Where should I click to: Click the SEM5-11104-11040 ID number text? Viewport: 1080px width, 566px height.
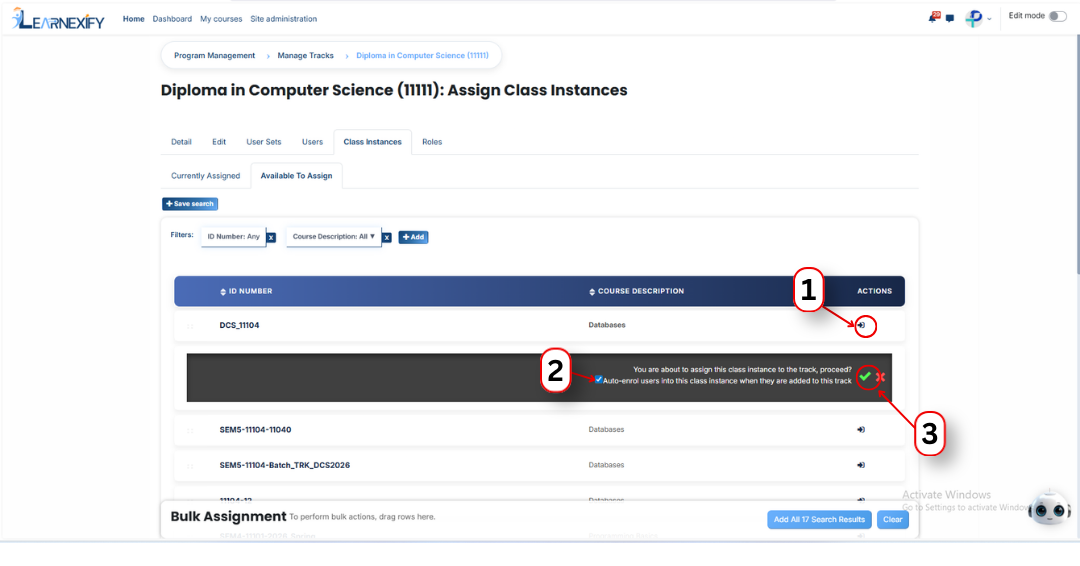(255, 430)
